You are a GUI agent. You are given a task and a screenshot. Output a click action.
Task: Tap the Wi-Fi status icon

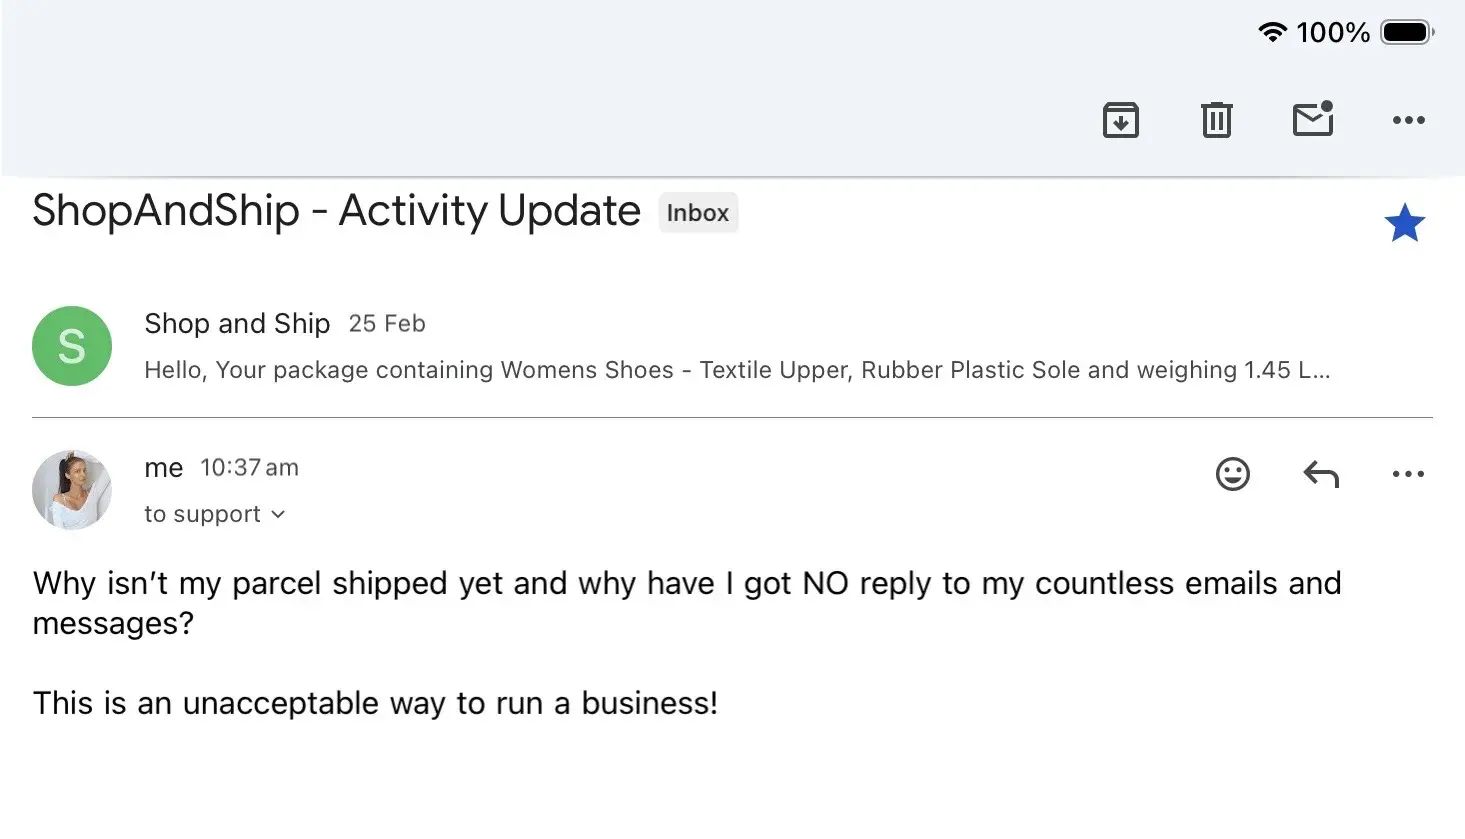pos(1271,32)
